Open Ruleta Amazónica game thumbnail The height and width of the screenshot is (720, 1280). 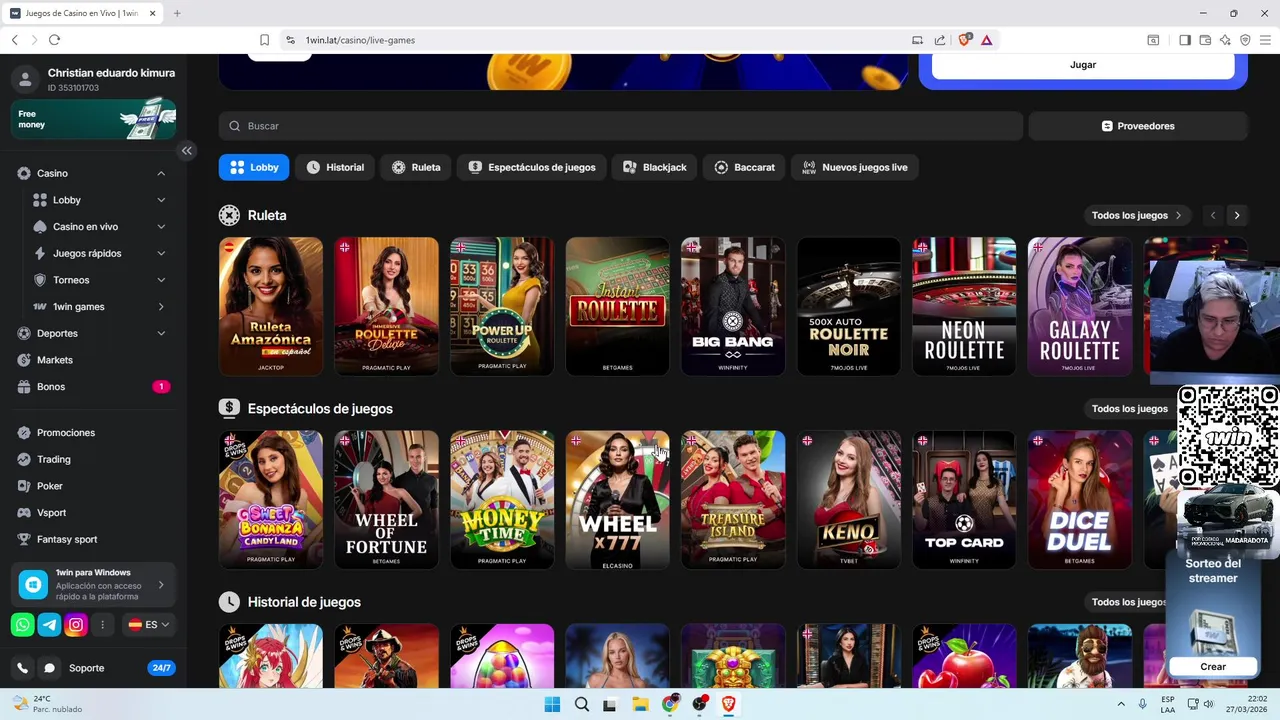[x=271, y=306]
